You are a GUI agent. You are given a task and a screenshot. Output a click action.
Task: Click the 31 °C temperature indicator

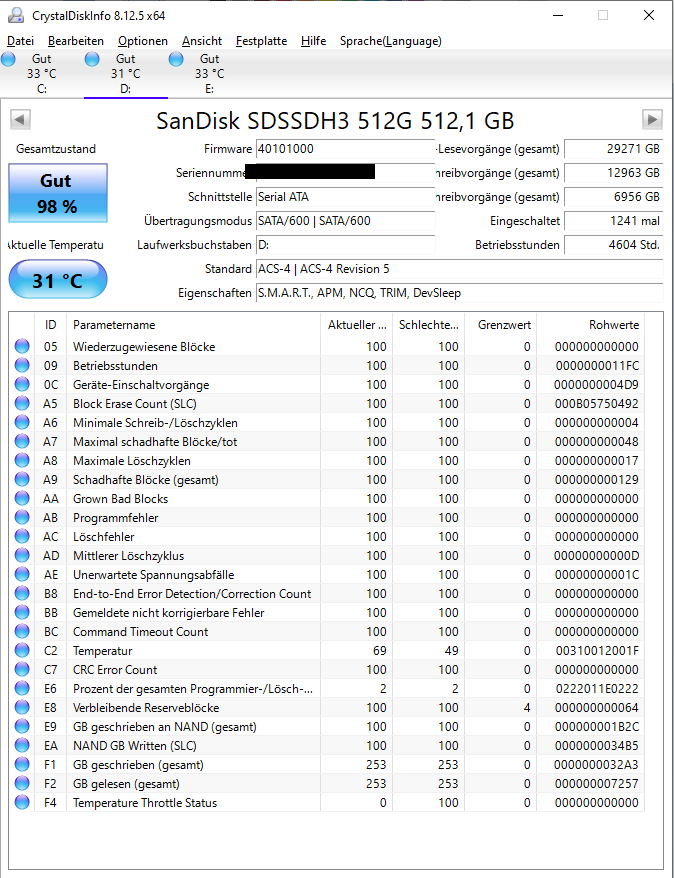[x=58, y=279]
